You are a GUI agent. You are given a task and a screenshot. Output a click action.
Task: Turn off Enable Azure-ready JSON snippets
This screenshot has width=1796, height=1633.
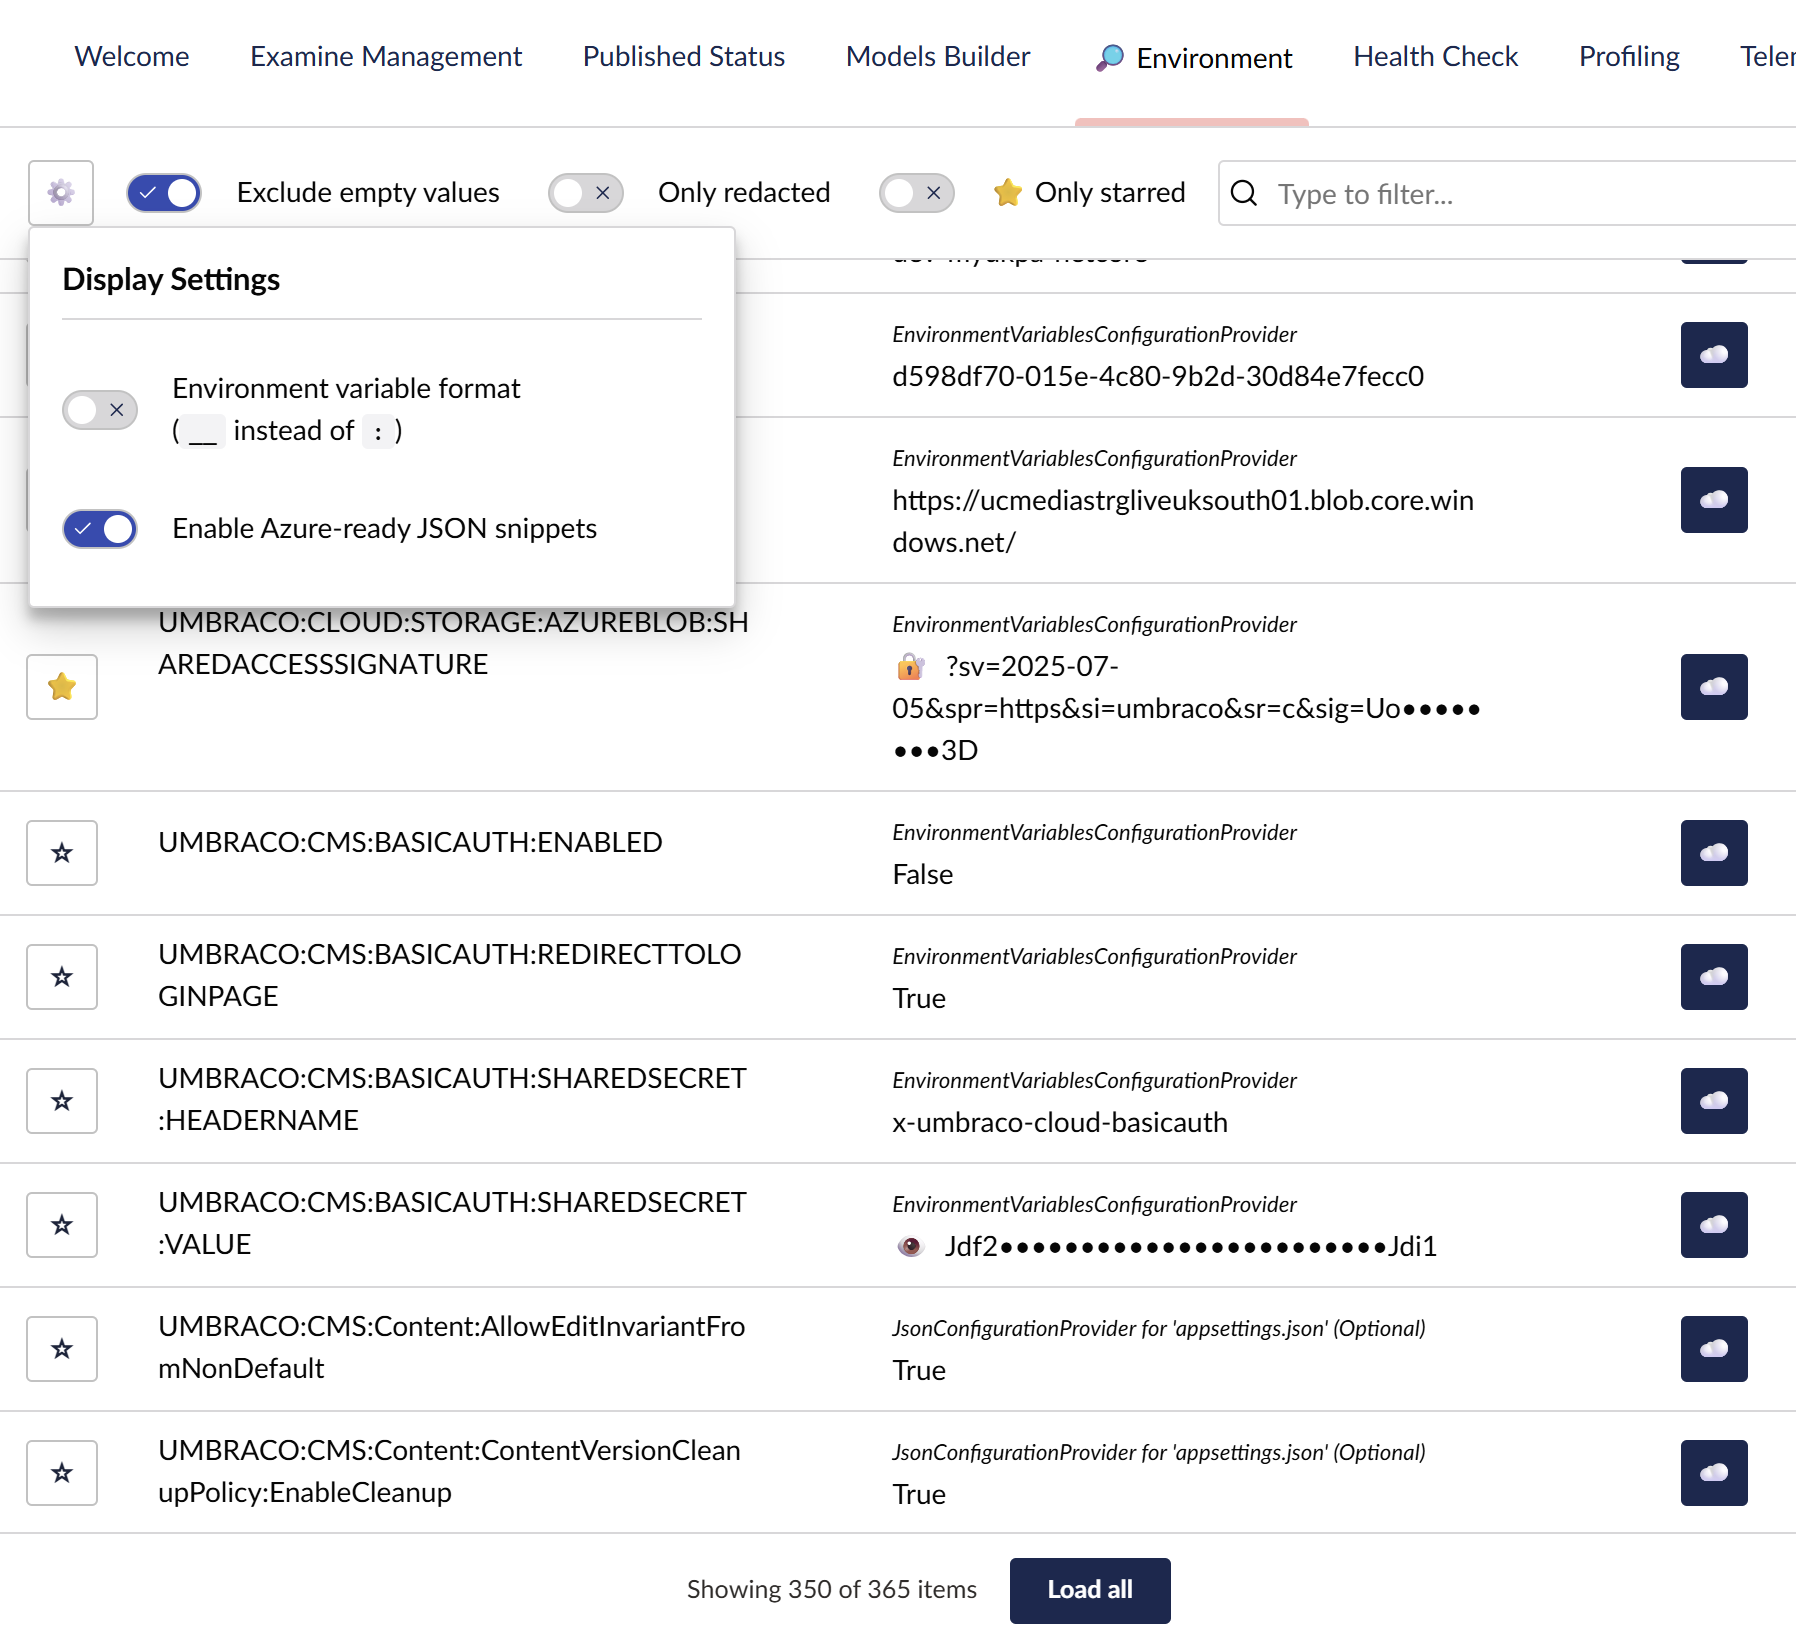pos(99,529)
